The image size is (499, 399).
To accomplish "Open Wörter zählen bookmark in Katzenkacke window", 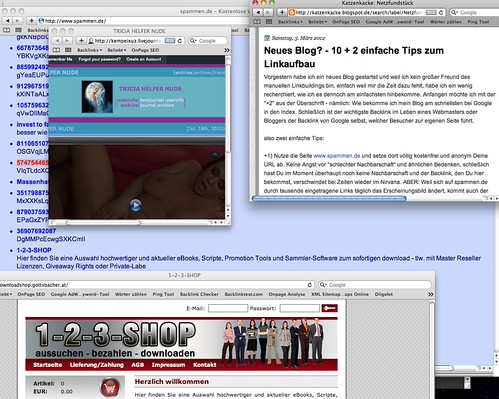I will tap(446, 22).
